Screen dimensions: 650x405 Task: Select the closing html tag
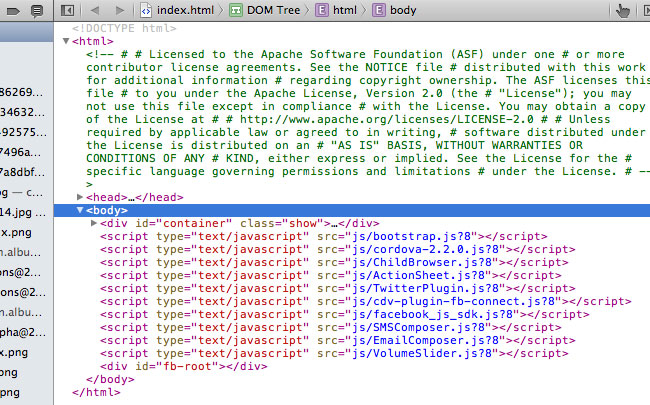pyautogui.click(x=96, y=392)
